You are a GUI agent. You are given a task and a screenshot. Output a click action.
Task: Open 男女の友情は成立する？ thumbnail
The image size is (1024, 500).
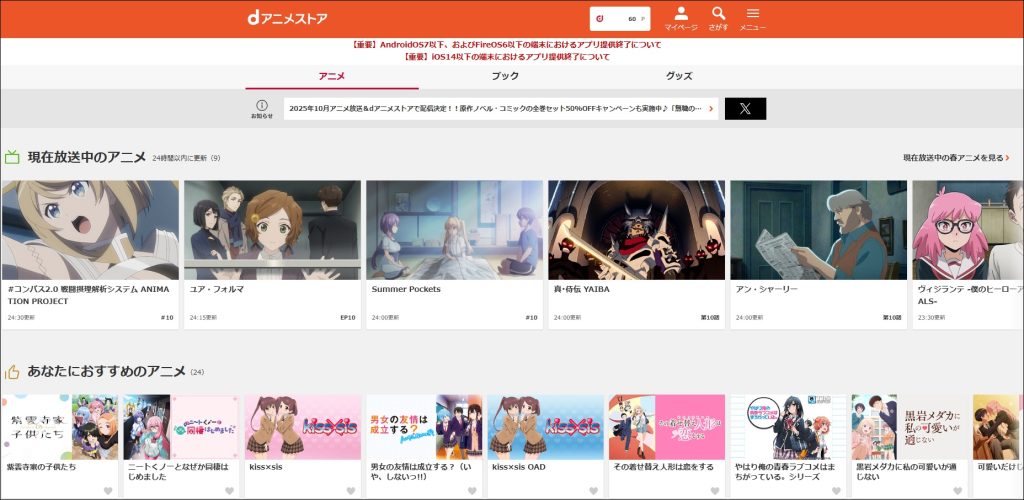424,427
